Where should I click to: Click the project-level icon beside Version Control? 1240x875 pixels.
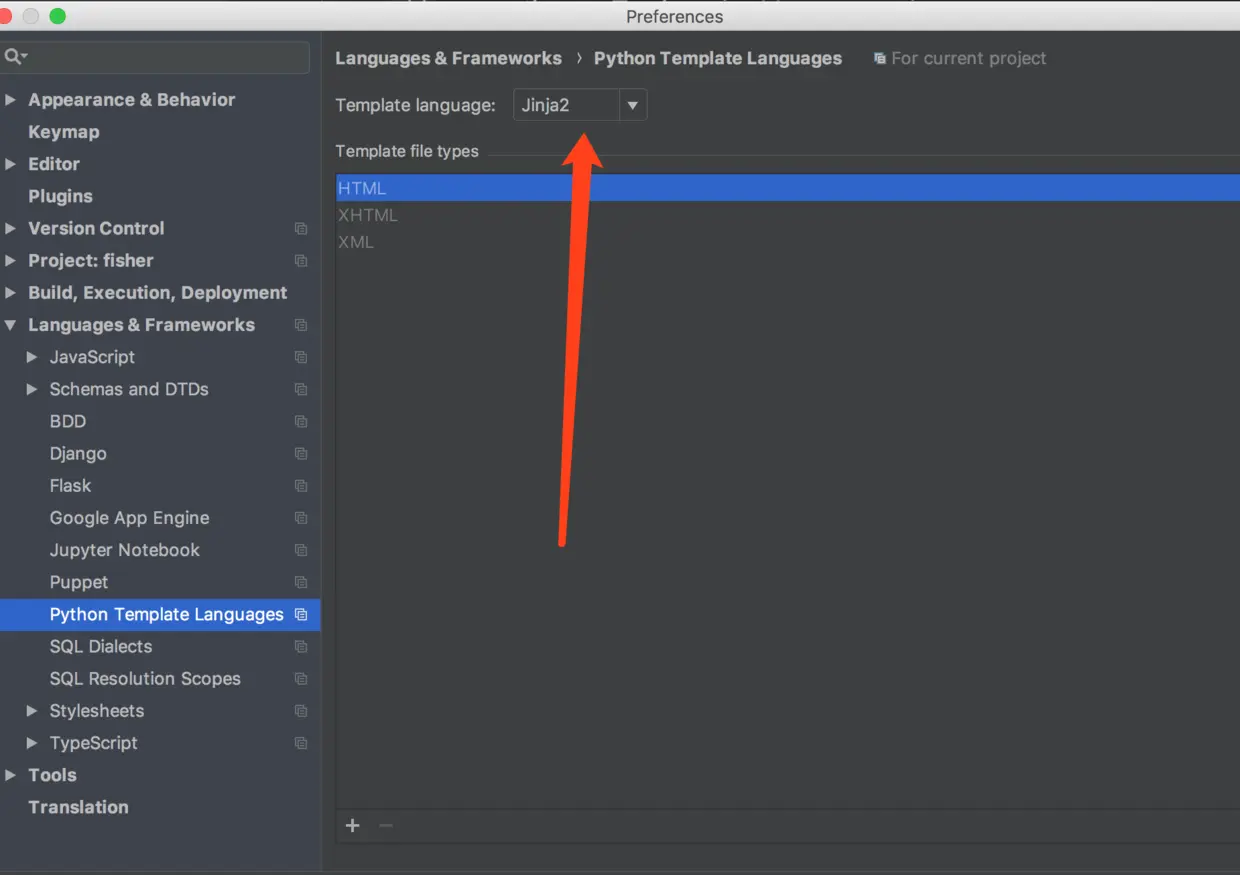(x=300, y=229)
